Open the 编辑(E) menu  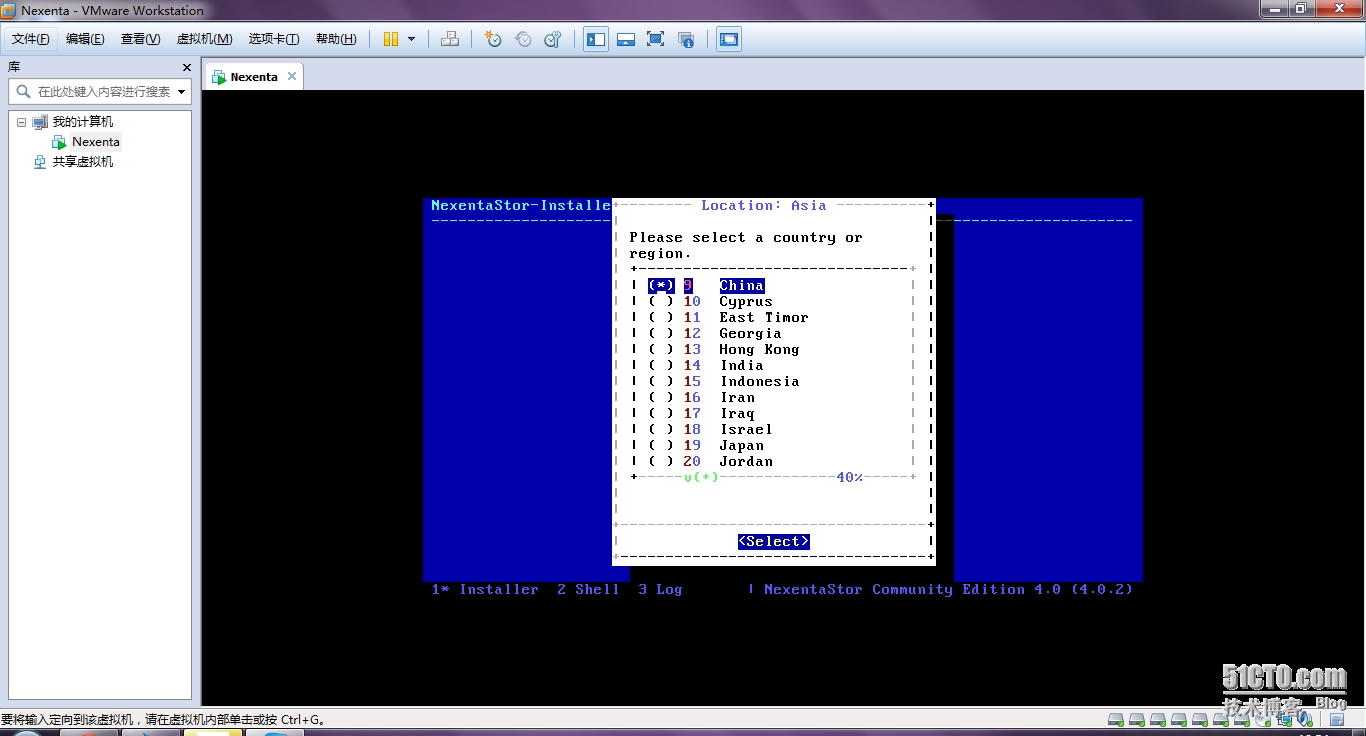point(85,39)
